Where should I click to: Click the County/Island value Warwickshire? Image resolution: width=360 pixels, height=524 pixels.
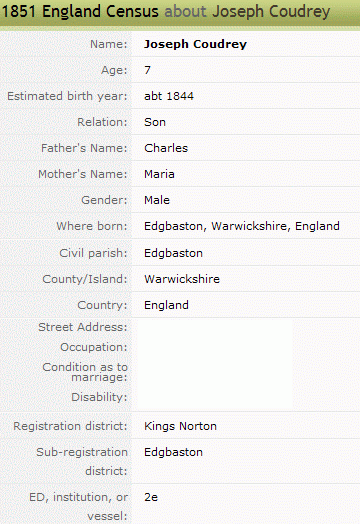click(x=182, y=279)
